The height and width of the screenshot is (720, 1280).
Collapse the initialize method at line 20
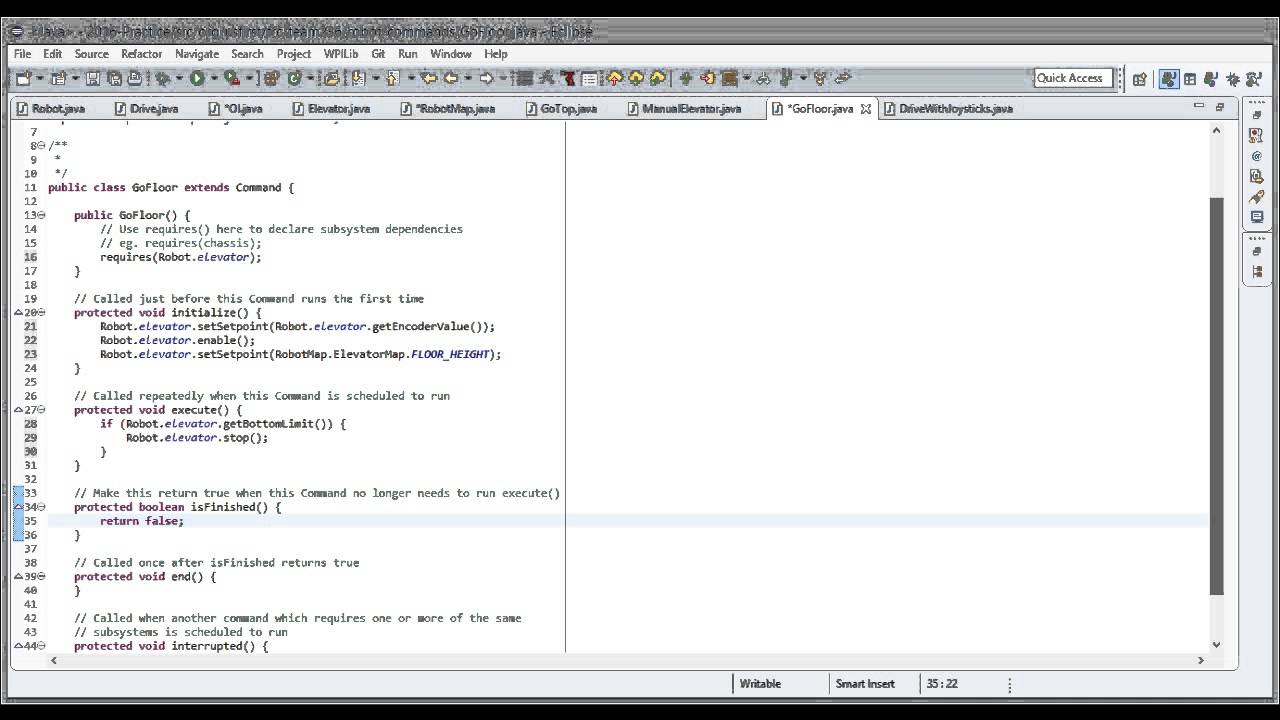click(x=42, y=312)
